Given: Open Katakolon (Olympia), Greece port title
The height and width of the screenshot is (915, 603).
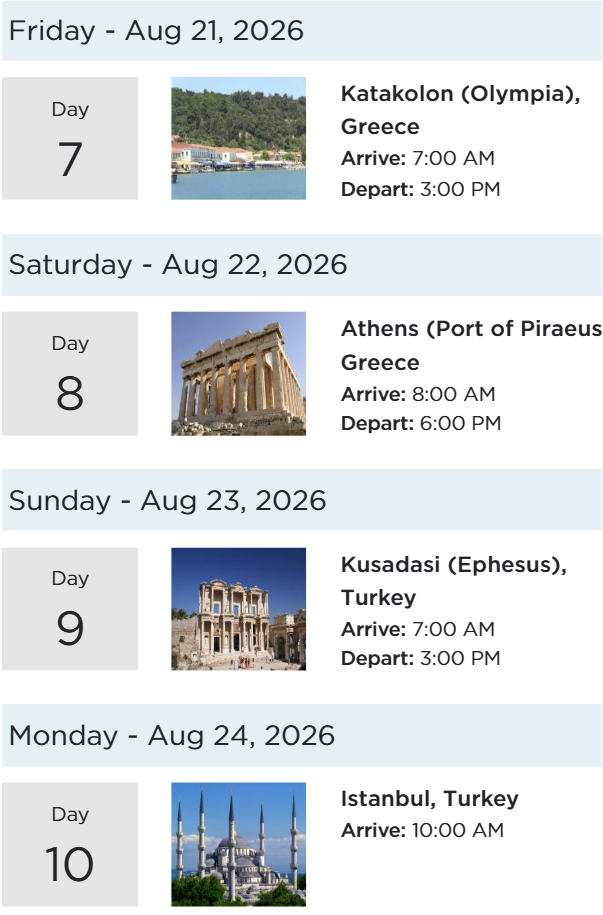Looking at the screenshot, I should click(460, 110).
